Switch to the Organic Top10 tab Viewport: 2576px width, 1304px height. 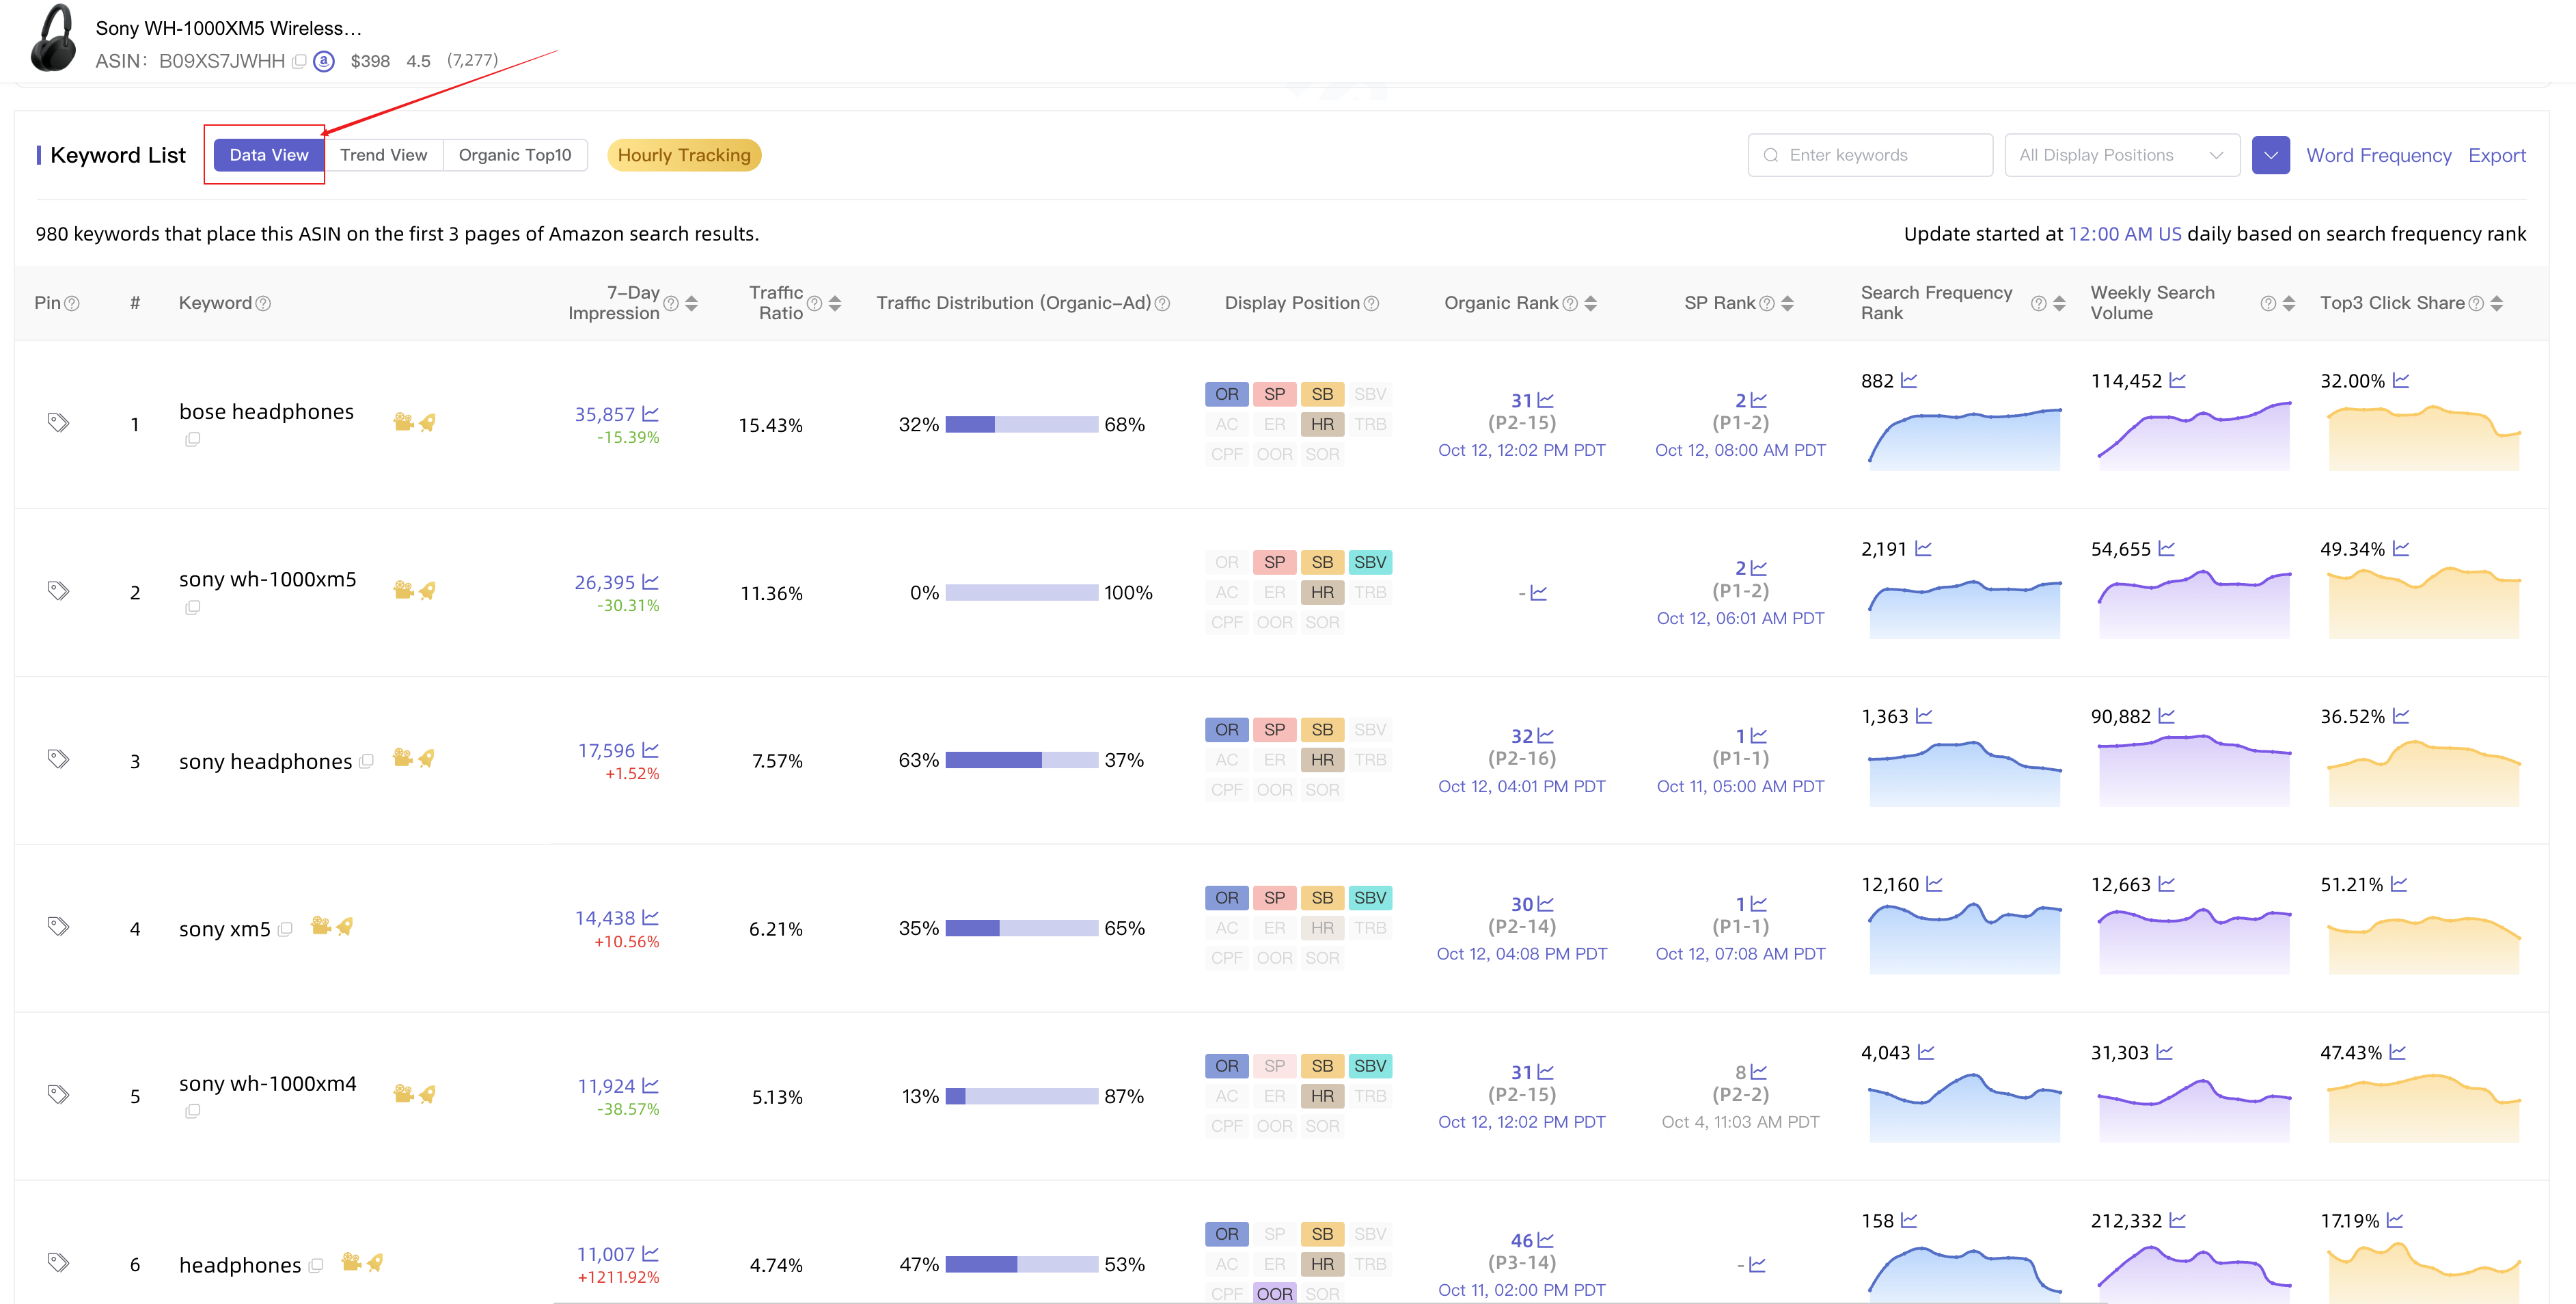tap(515, 154)
